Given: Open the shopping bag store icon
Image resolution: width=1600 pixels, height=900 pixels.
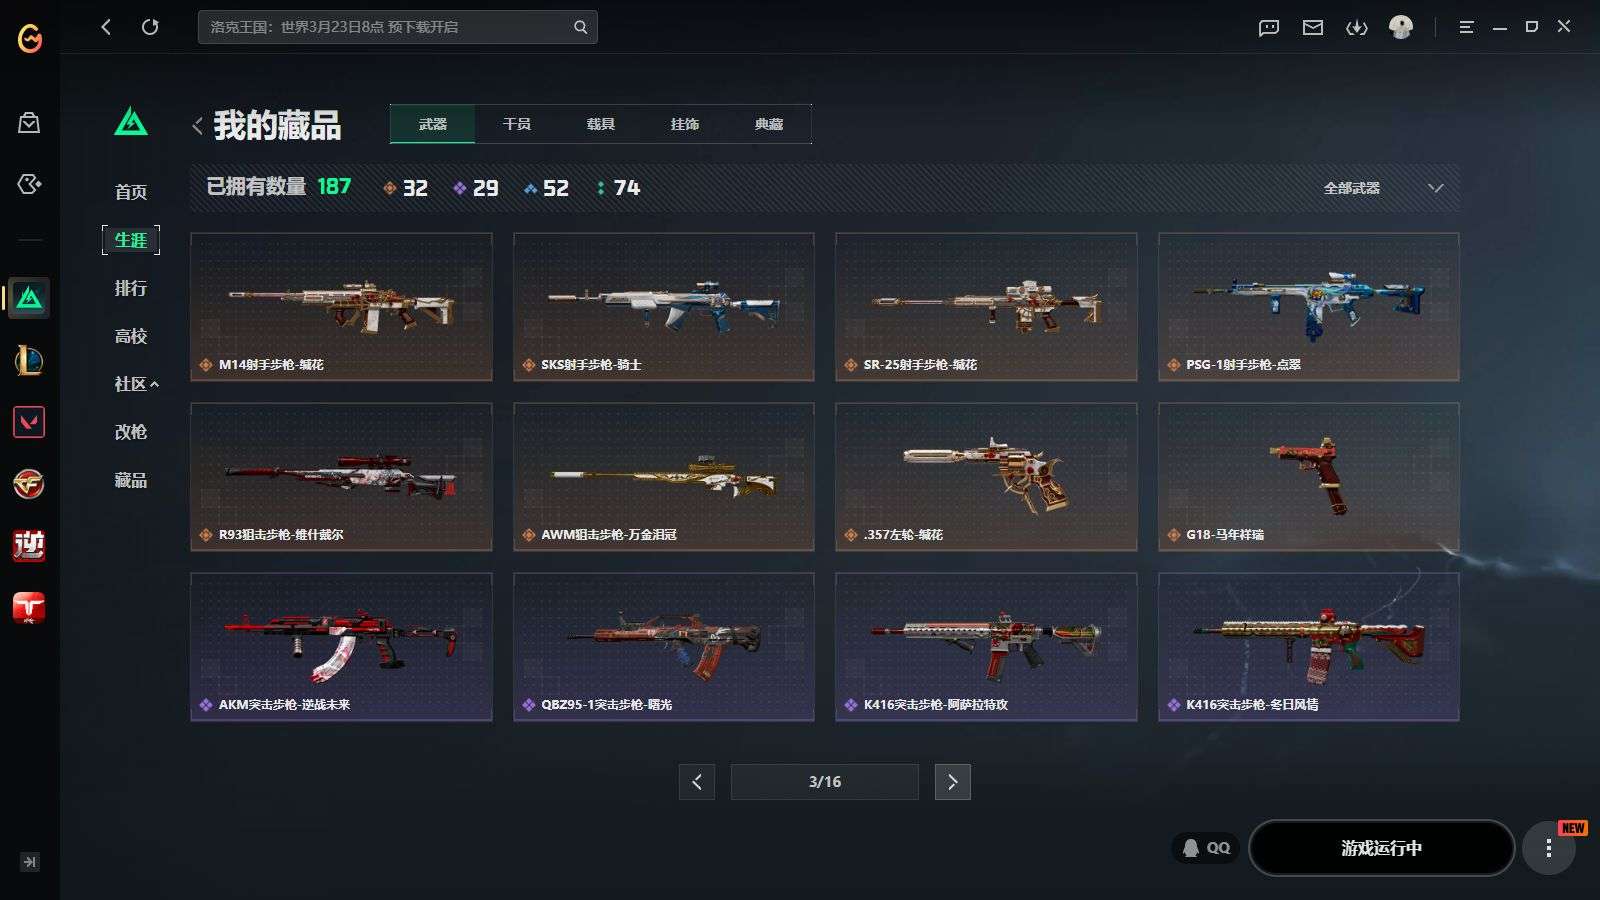Looking at the screenshot, I should click(29, 123).
